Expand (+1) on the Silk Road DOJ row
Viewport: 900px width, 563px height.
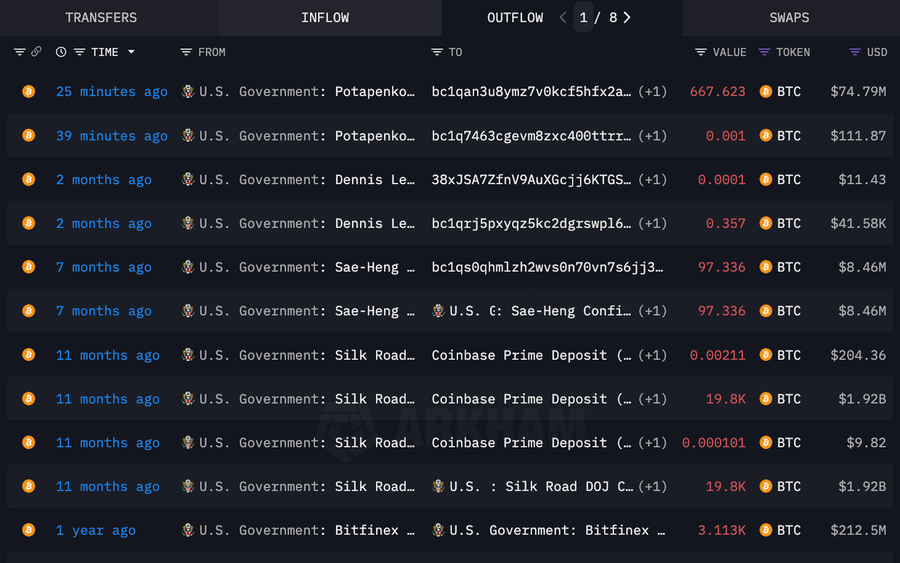[x=653, y=487]
